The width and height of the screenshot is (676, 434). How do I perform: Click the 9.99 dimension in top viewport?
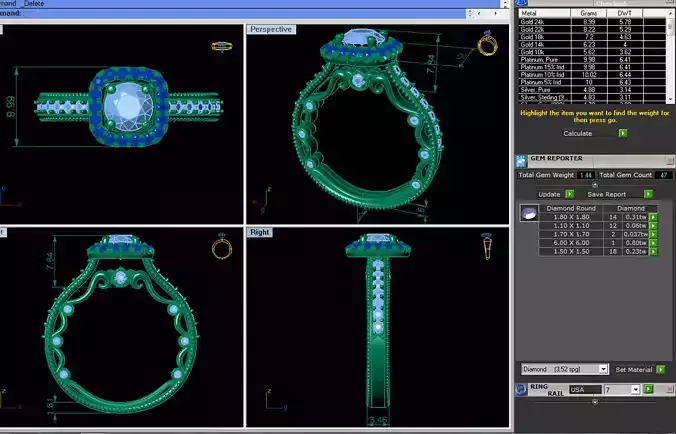11,106
